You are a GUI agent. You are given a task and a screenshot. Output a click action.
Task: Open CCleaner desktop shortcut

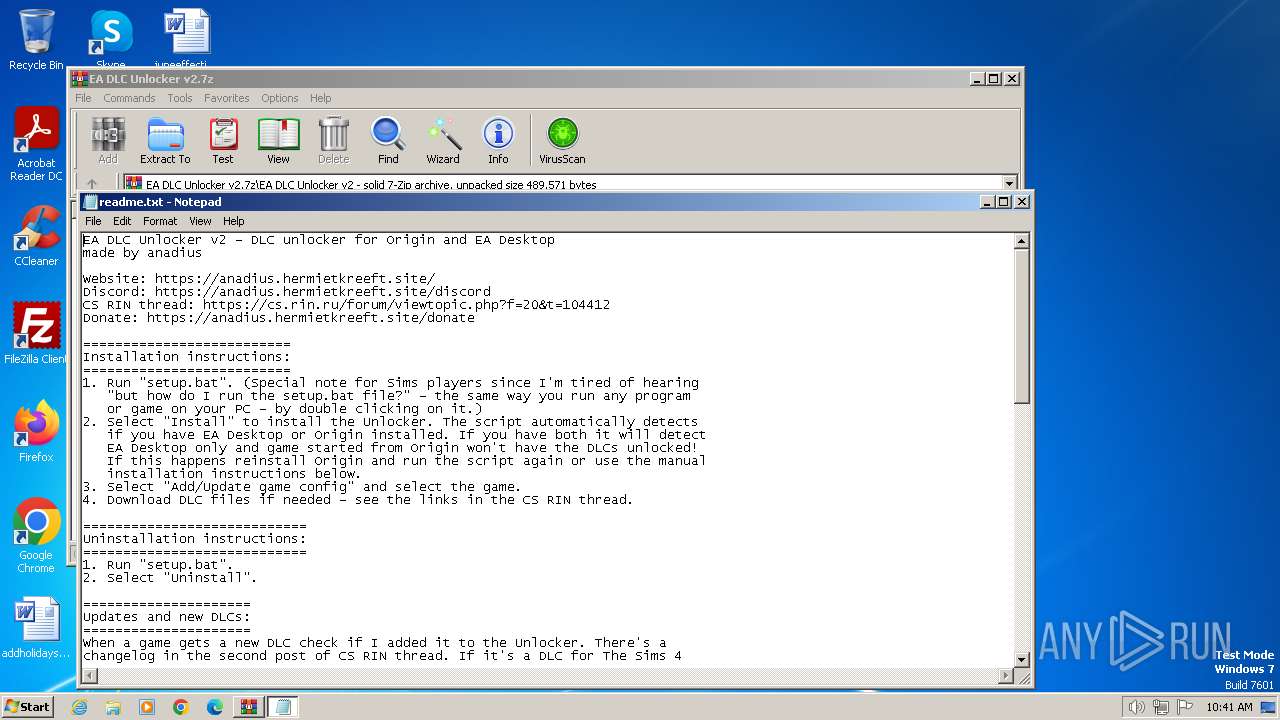[36, 237]
